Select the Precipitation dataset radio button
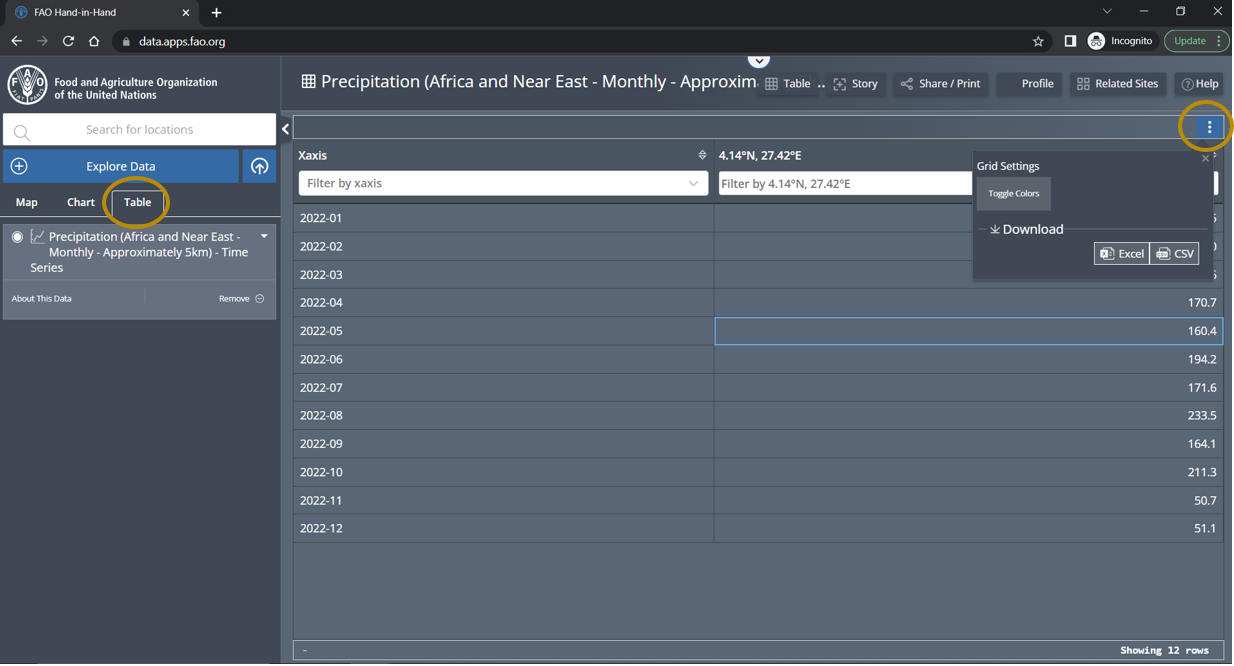The height and width of the screenshot is (666, 1234). pos(17,237)
